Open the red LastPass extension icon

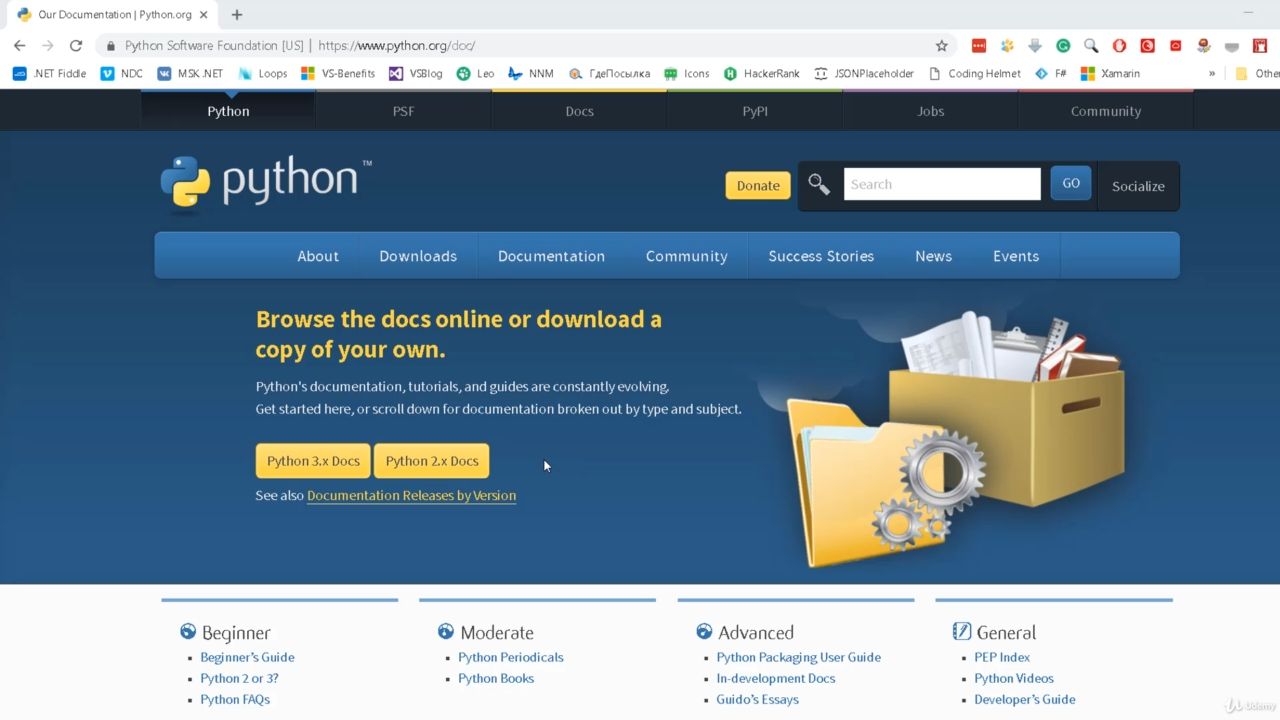(x=979, y=45)
